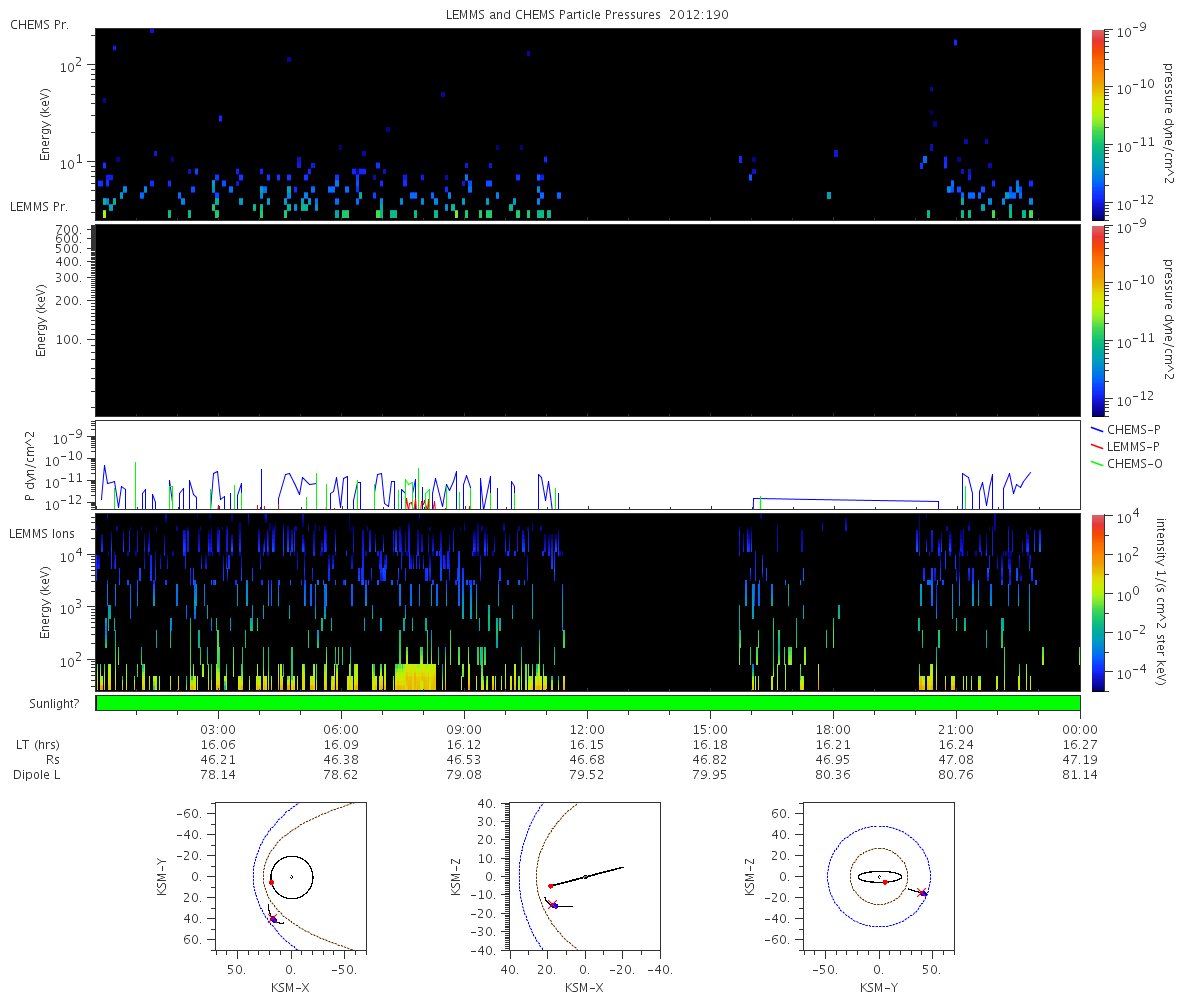Screen dimensions: 1200x1000
Task: Click the green CHEMS-O legend entry
Action: pos(1136,463)
